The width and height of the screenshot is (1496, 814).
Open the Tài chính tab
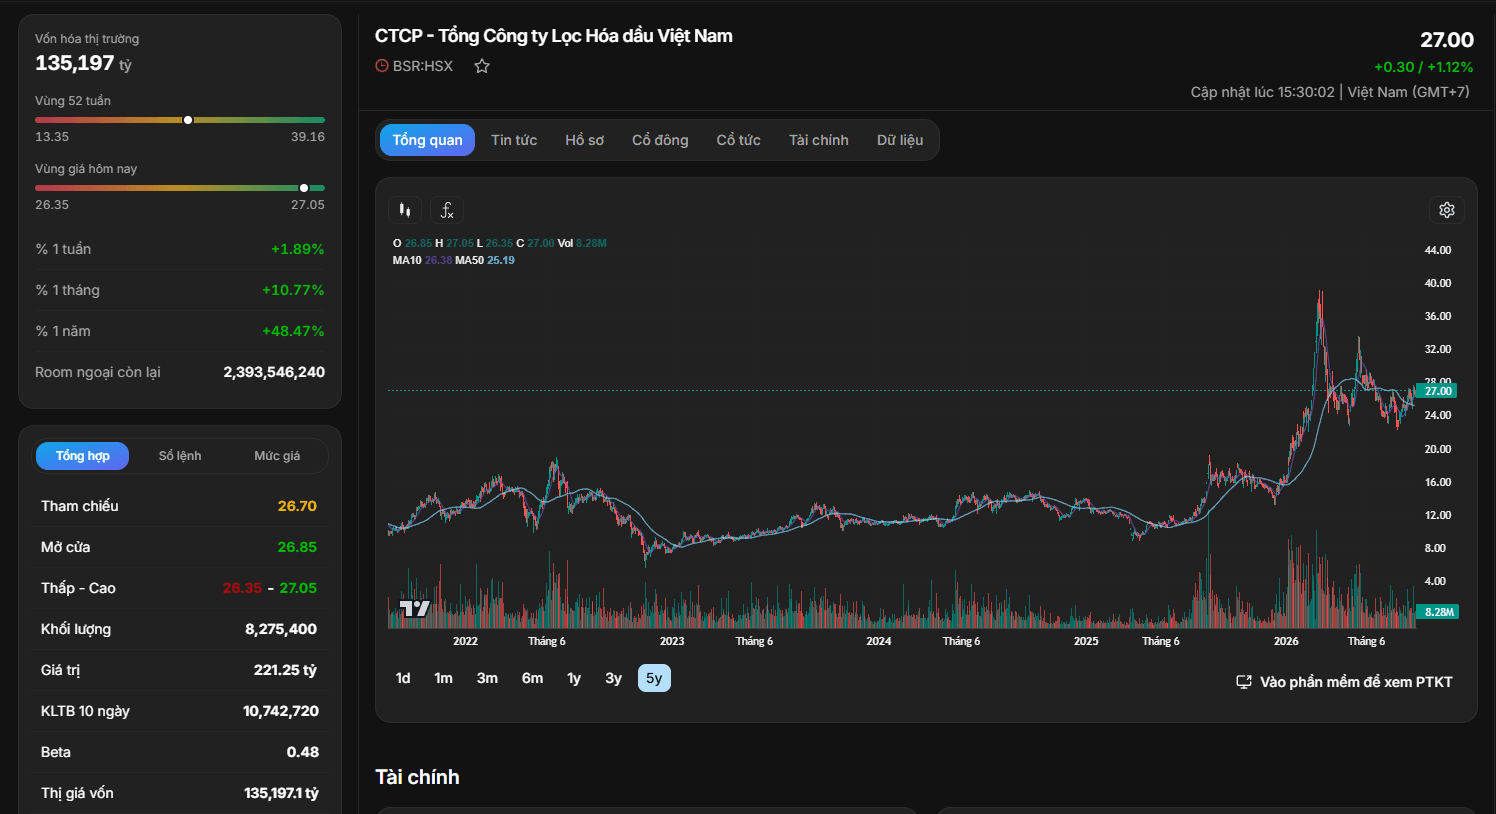click(819, 140)
